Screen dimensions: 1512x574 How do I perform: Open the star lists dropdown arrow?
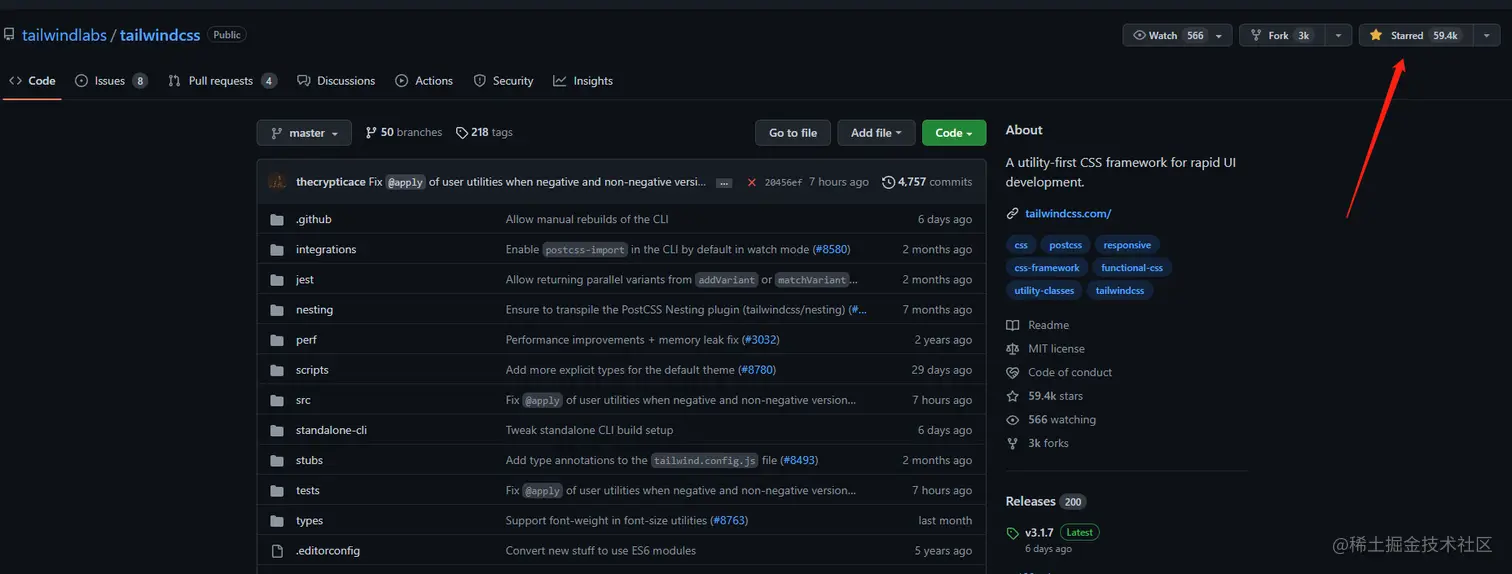[x=1486, y=35]
